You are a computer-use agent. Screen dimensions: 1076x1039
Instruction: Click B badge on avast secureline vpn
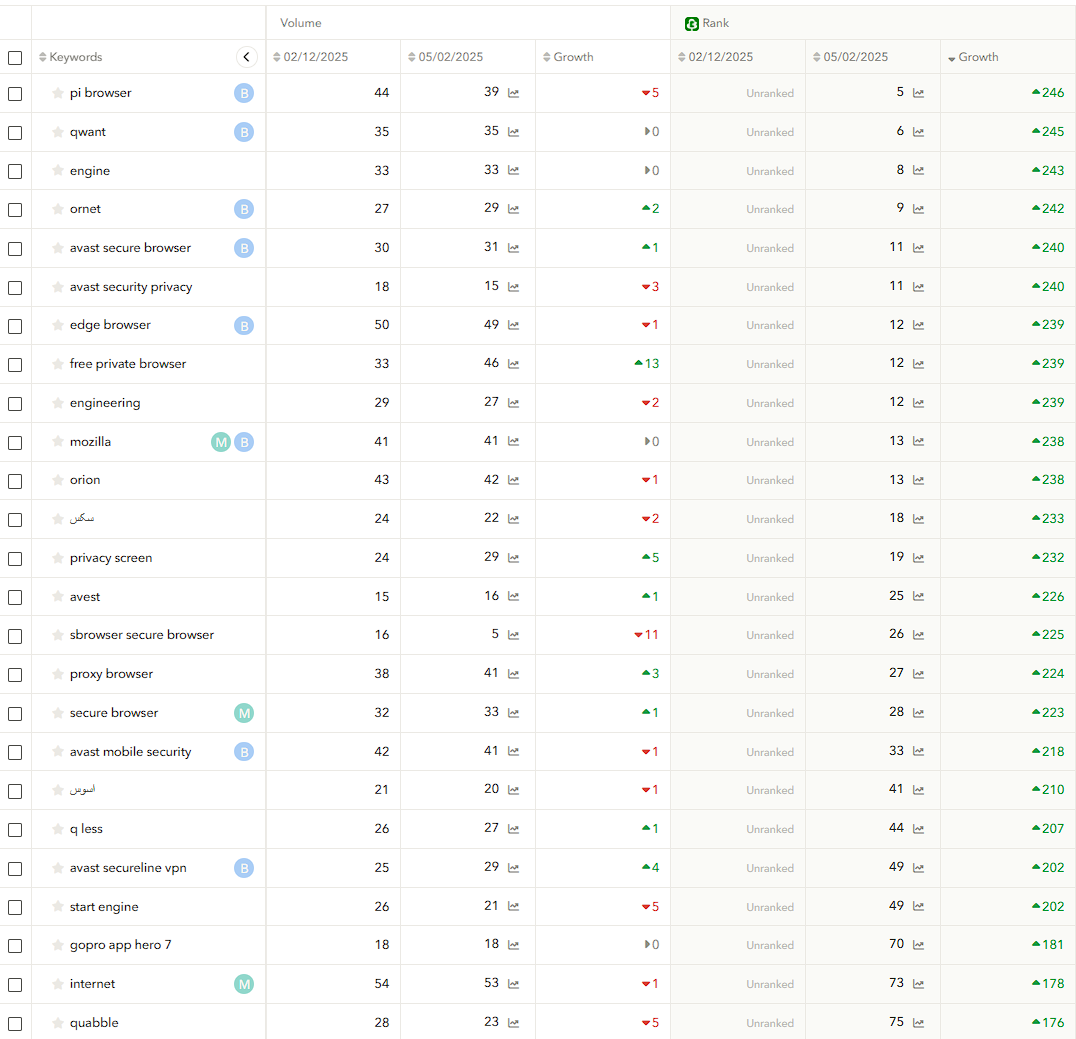pyautogui.click(x=244, y=868)
